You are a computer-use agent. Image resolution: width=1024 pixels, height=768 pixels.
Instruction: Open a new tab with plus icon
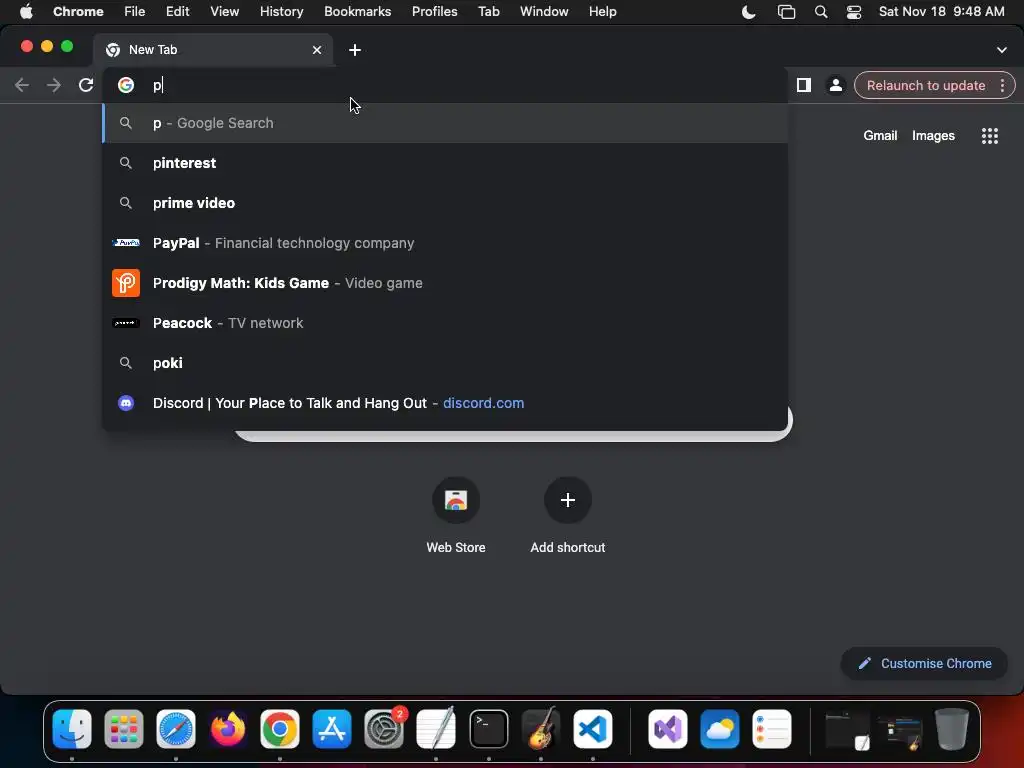355,50
